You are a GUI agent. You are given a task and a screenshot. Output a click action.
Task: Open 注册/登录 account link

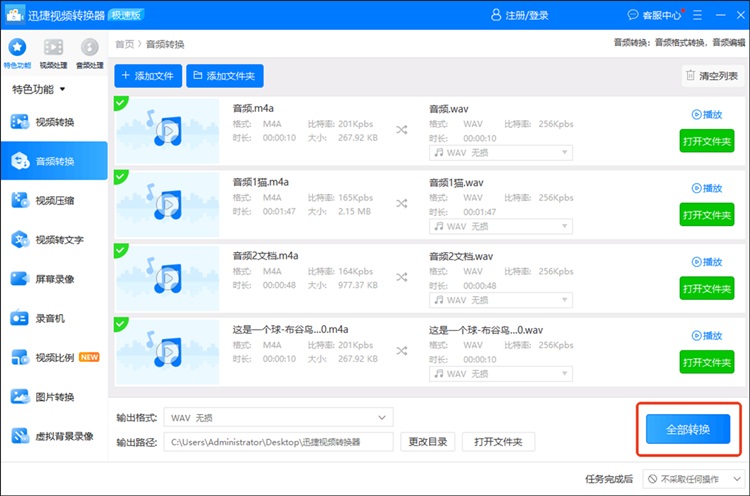(519, 15)
